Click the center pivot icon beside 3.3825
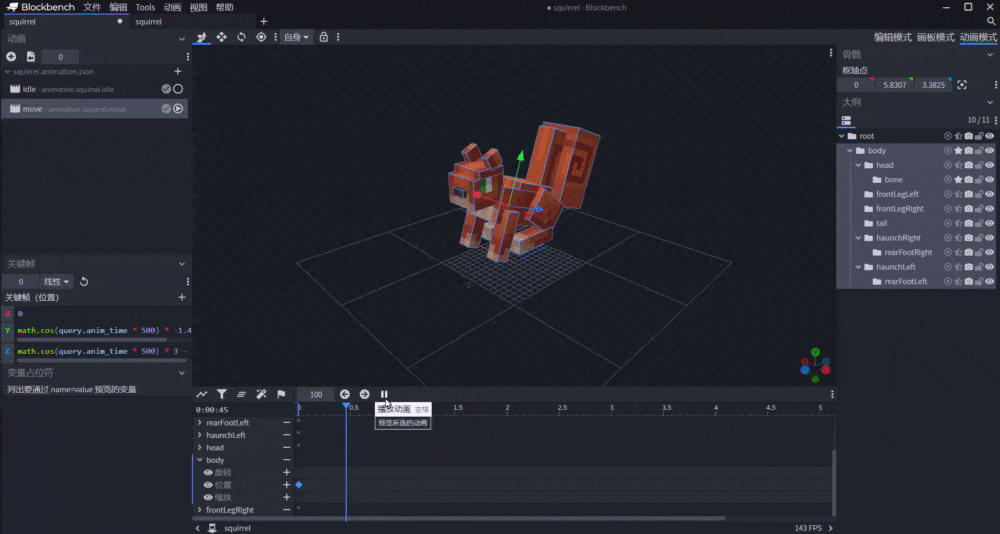 tap(962, 85)
